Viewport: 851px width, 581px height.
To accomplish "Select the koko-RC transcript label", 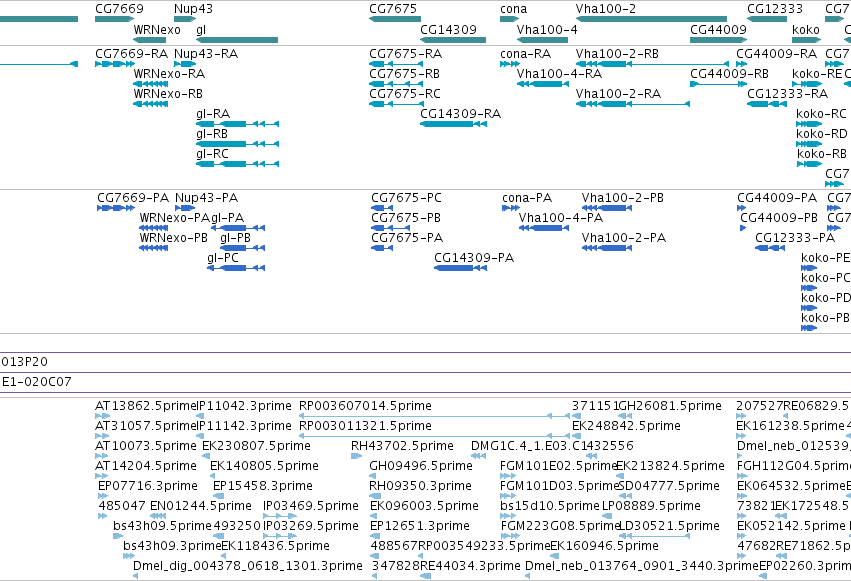I will (x=821, y=114).
